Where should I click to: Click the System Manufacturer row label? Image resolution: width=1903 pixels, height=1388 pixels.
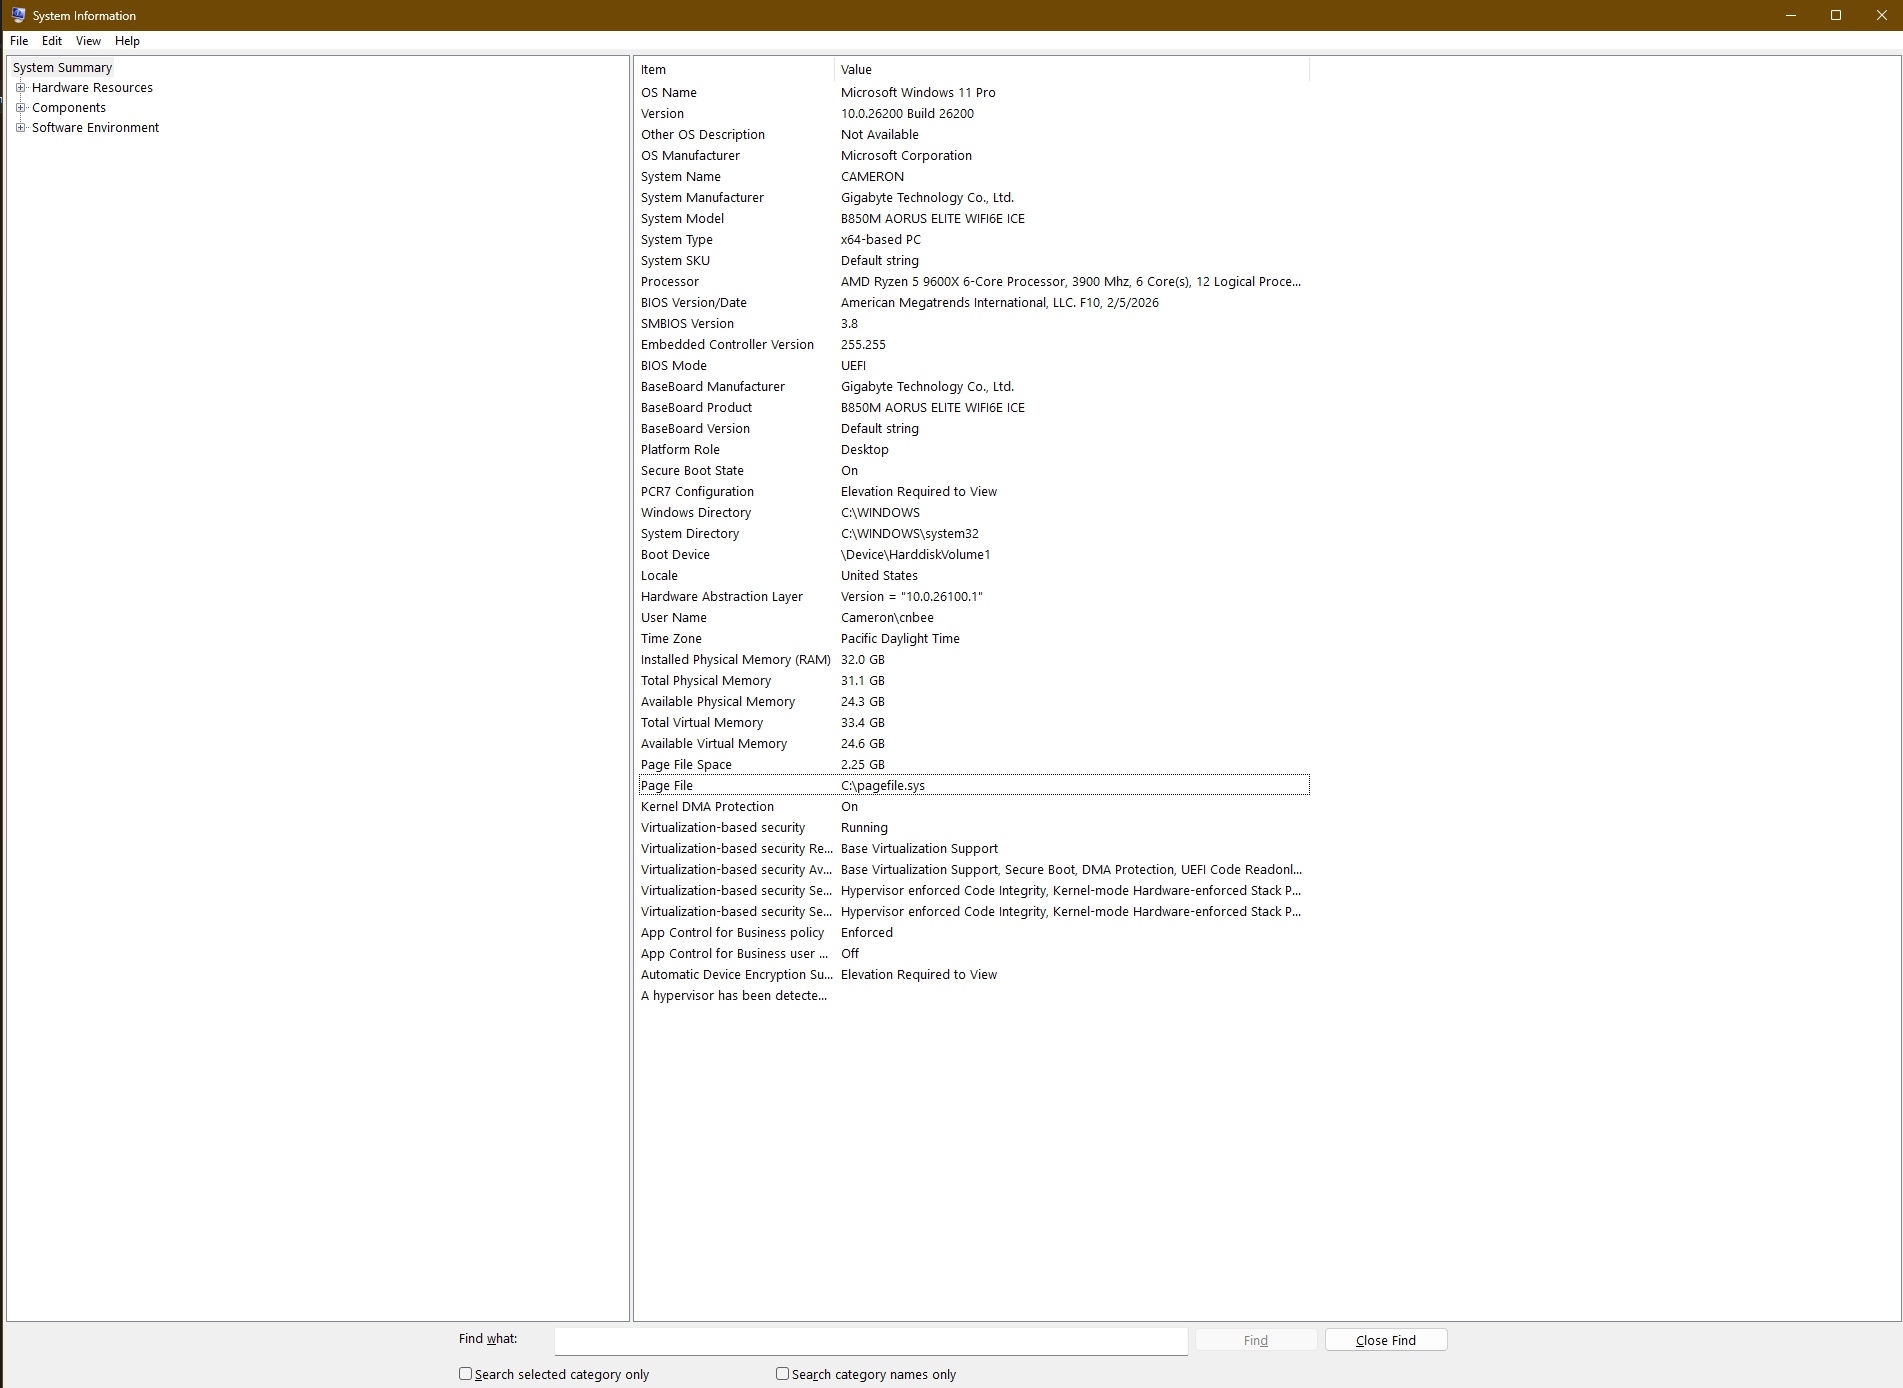click(702, 198)
